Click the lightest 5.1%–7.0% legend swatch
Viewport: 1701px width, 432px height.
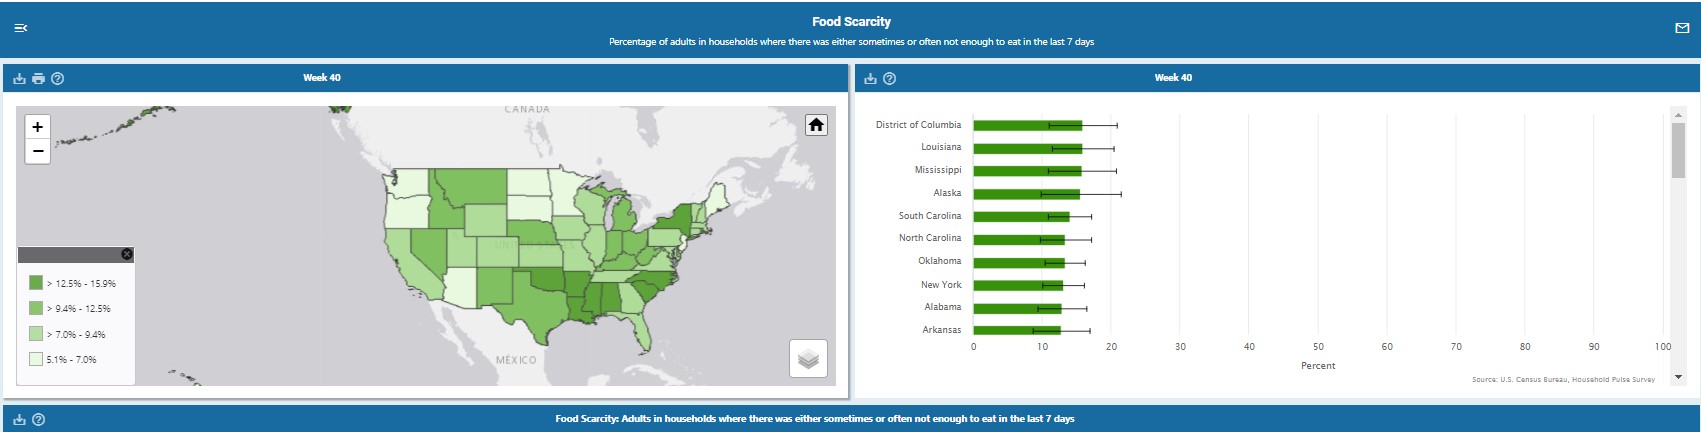tap(36, 359)
